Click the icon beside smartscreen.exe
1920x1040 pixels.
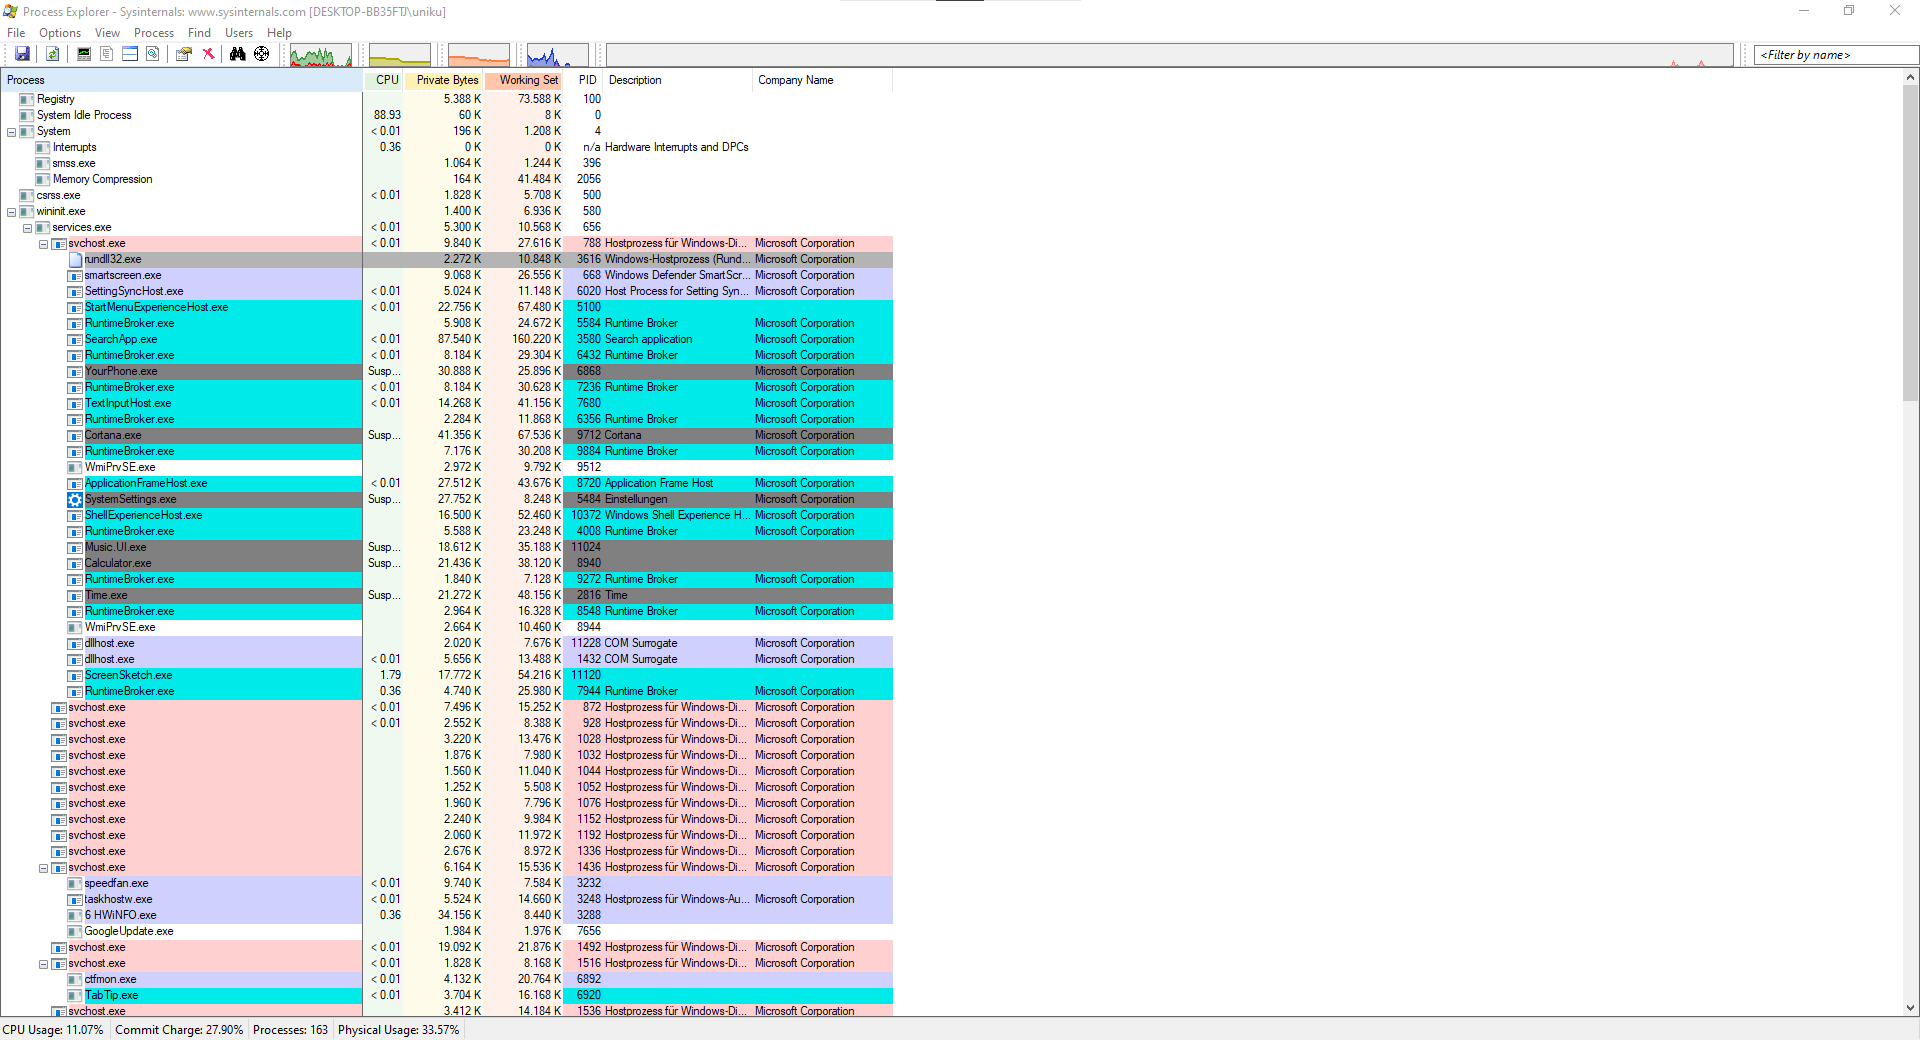pyautogui.click(x=75, y=275)
